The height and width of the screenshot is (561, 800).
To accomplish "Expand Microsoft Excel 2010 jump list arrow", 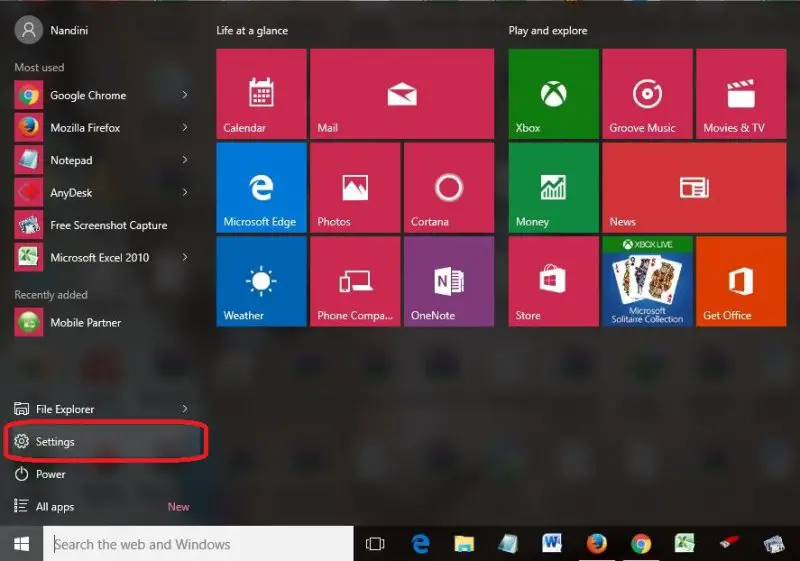I will pos(185,258).
